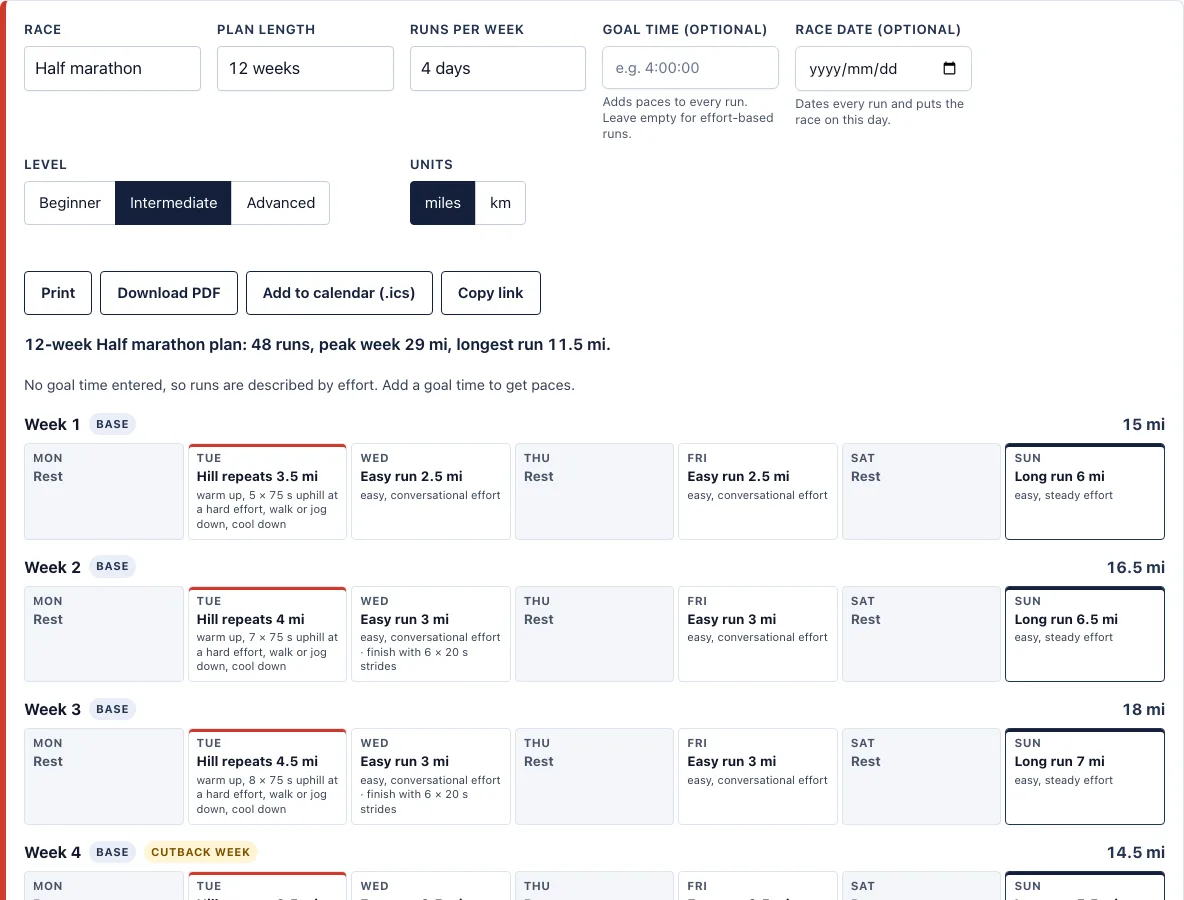Select Week 3 Tuesday Hill repeats 4.5 mi card

[x=267, y=776]
